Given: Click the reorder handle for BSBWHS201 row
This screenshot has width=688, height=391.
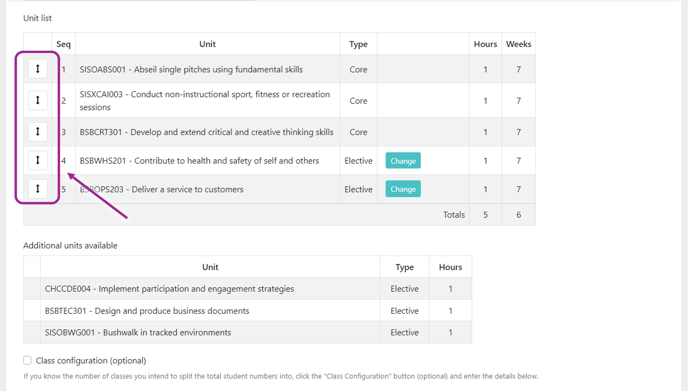Looking at the screenshot, I should click(x=38, y=160).
